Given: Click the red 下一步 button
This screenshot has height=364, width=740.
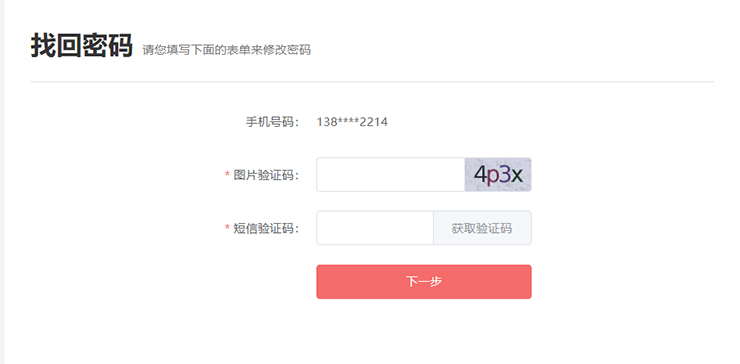Looking at the screenshot, I should point(424,282).
